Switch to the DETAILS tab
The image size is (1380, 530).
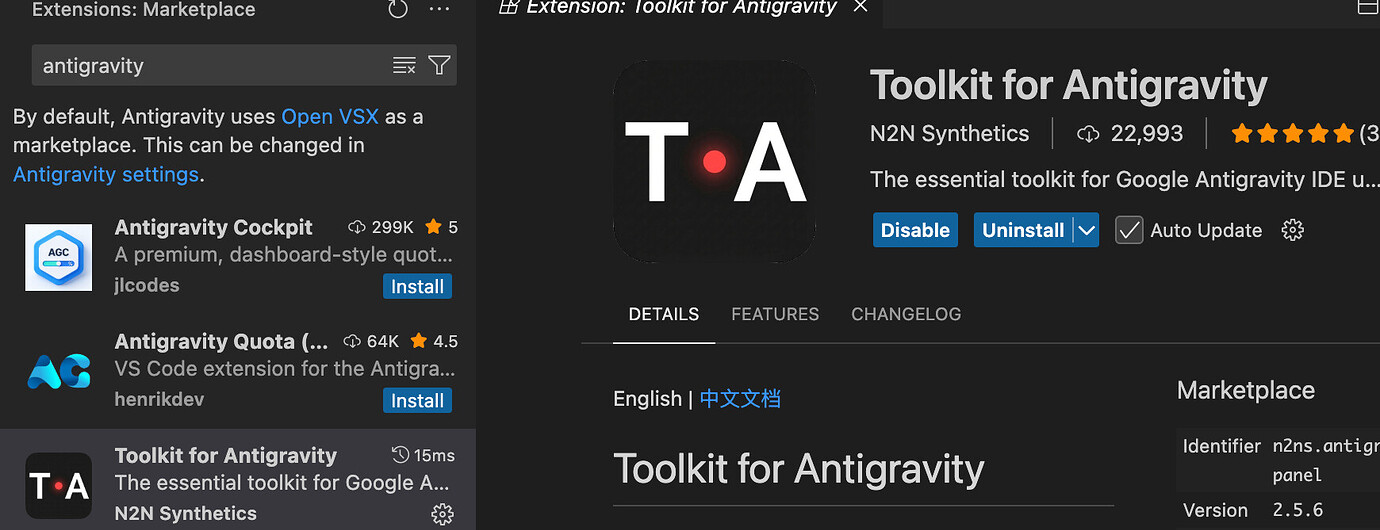coord(664,314)
